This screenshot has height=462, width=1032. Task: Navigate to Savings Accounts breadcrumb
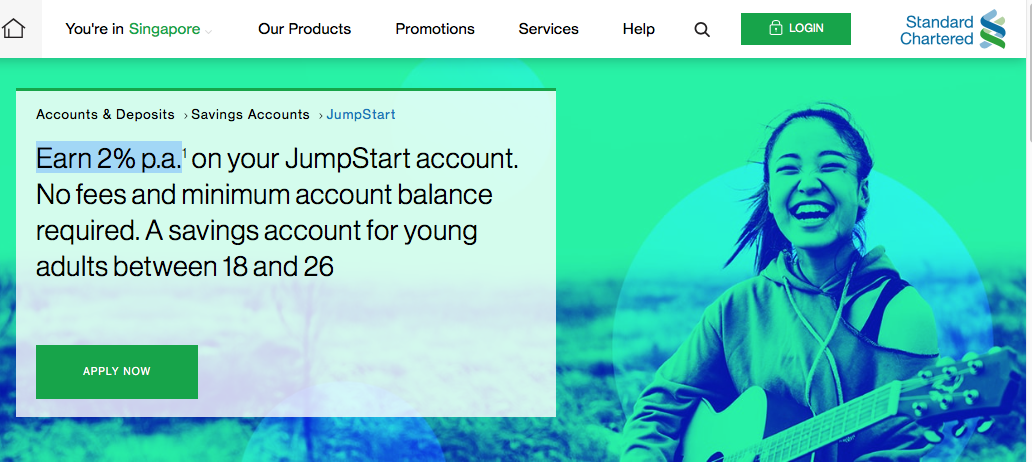coord(250,115)
